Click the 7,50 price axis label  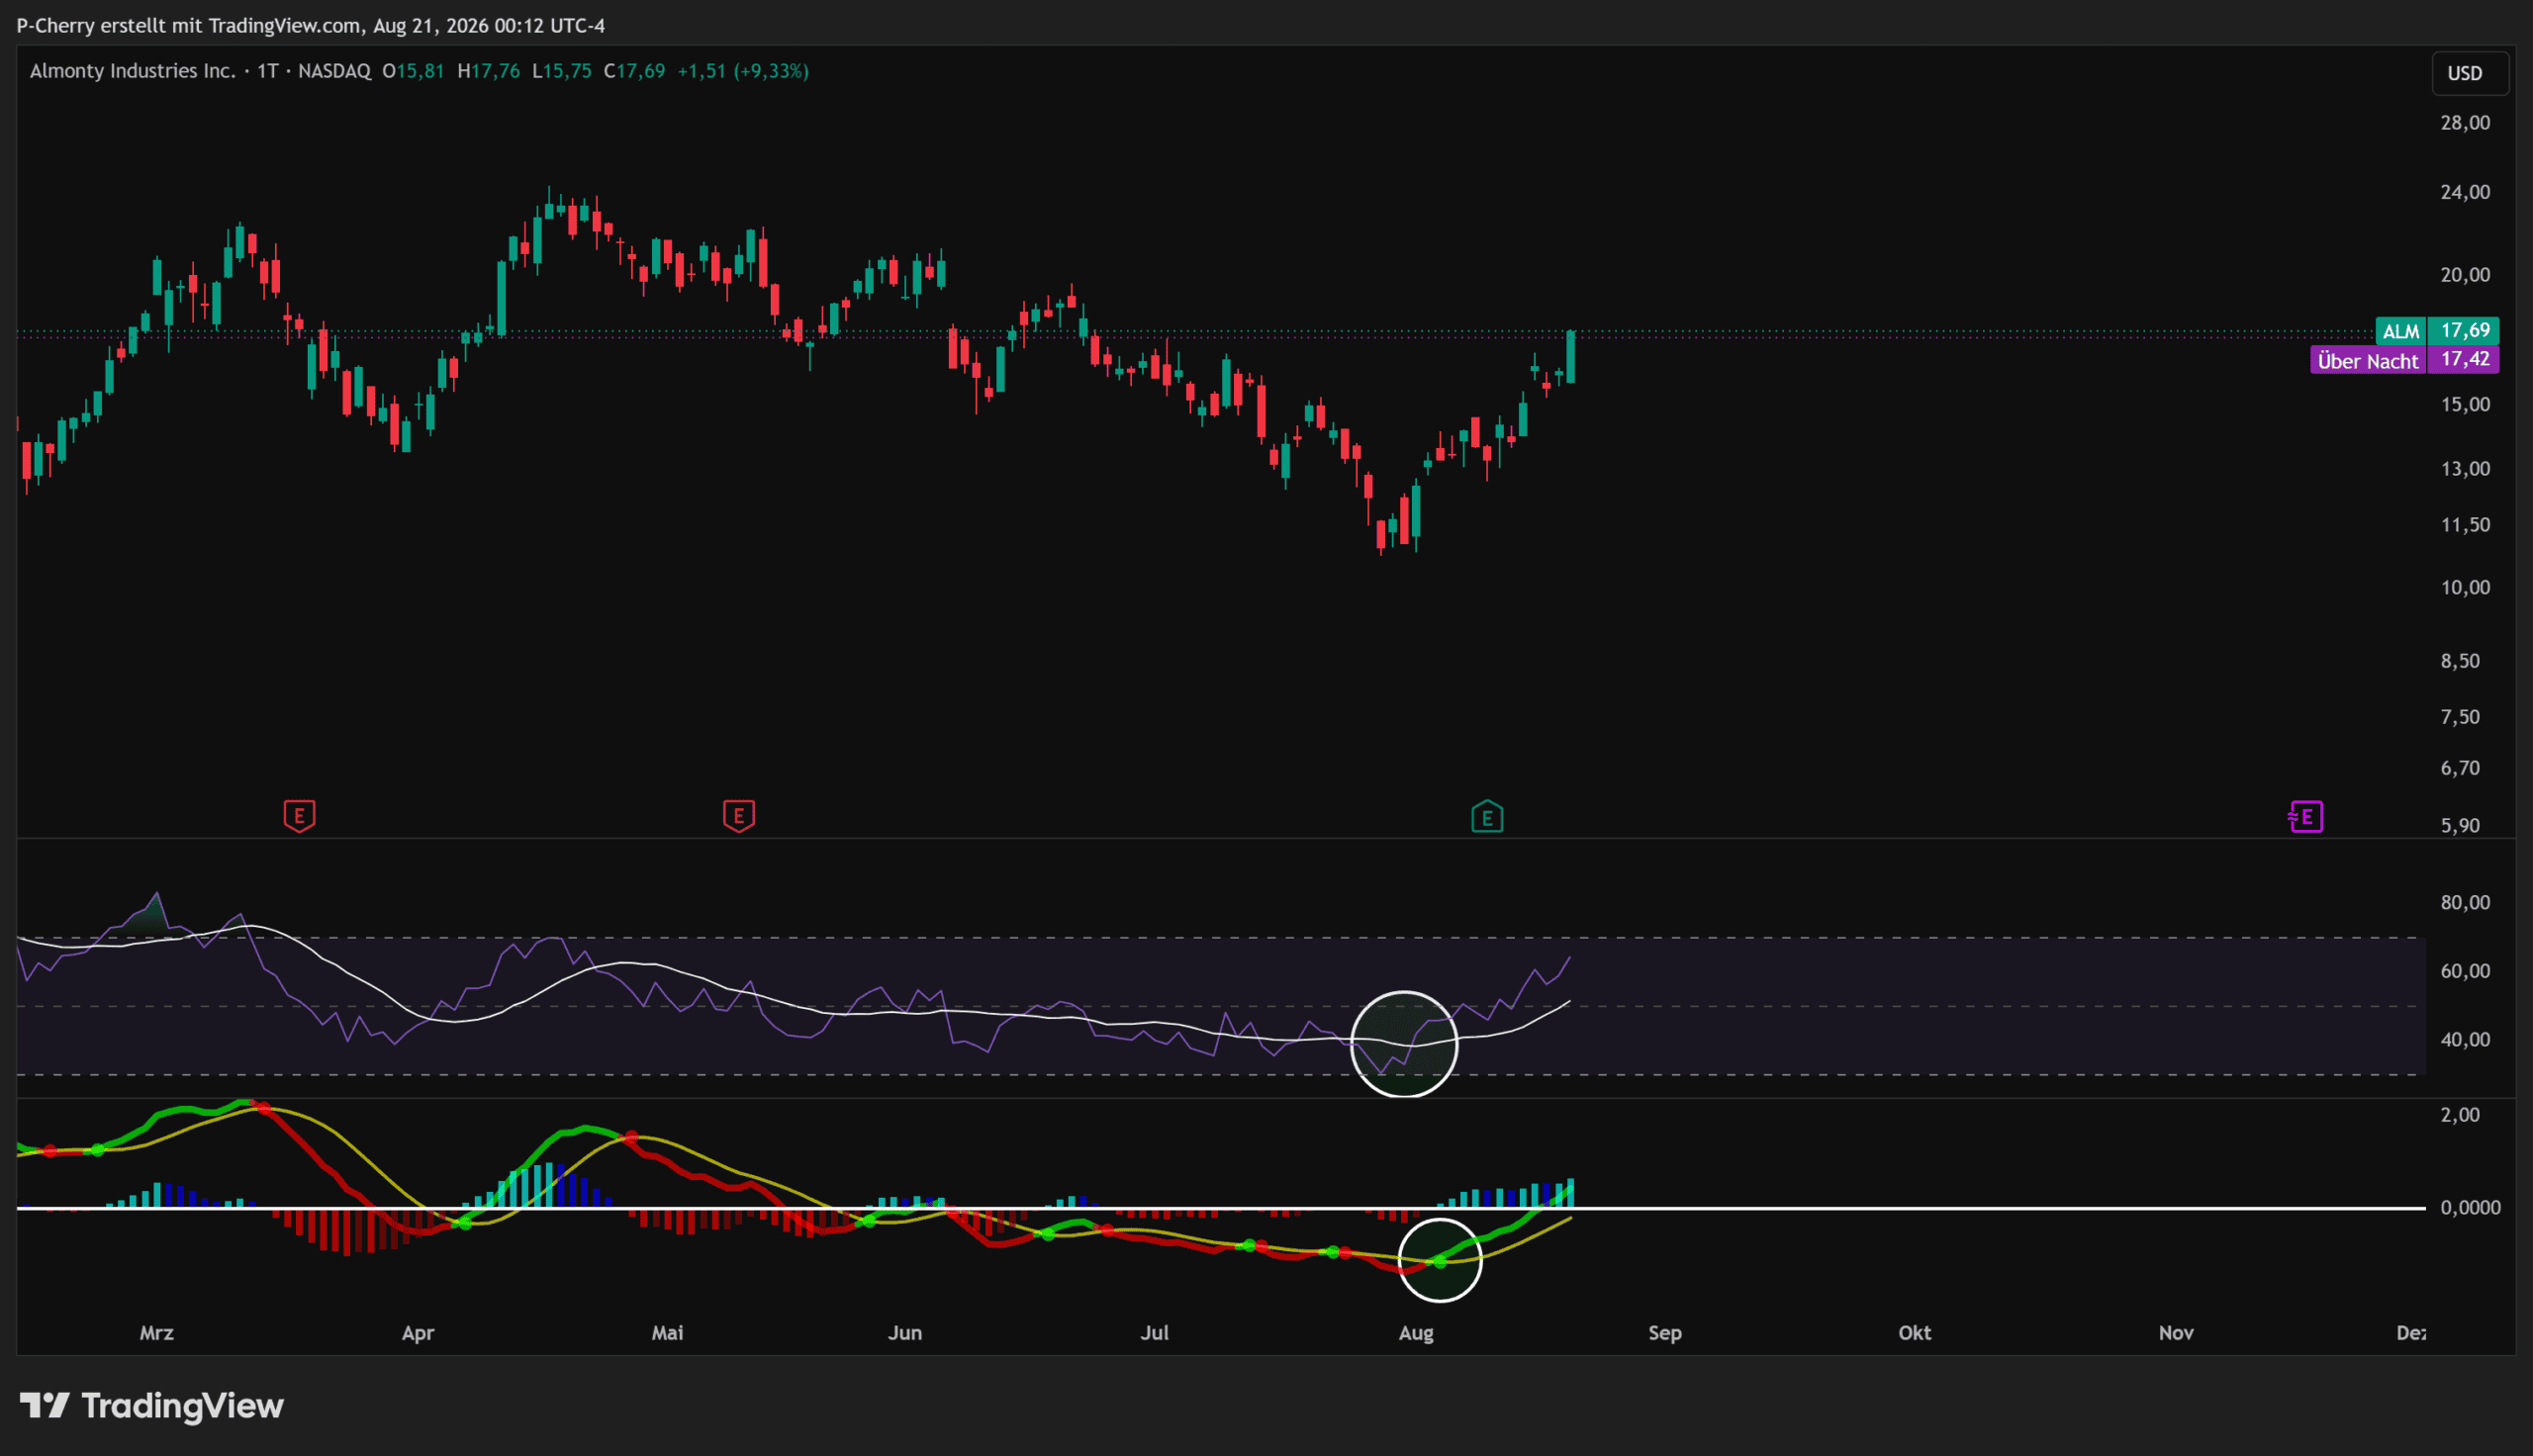[x=2460, y=717]
